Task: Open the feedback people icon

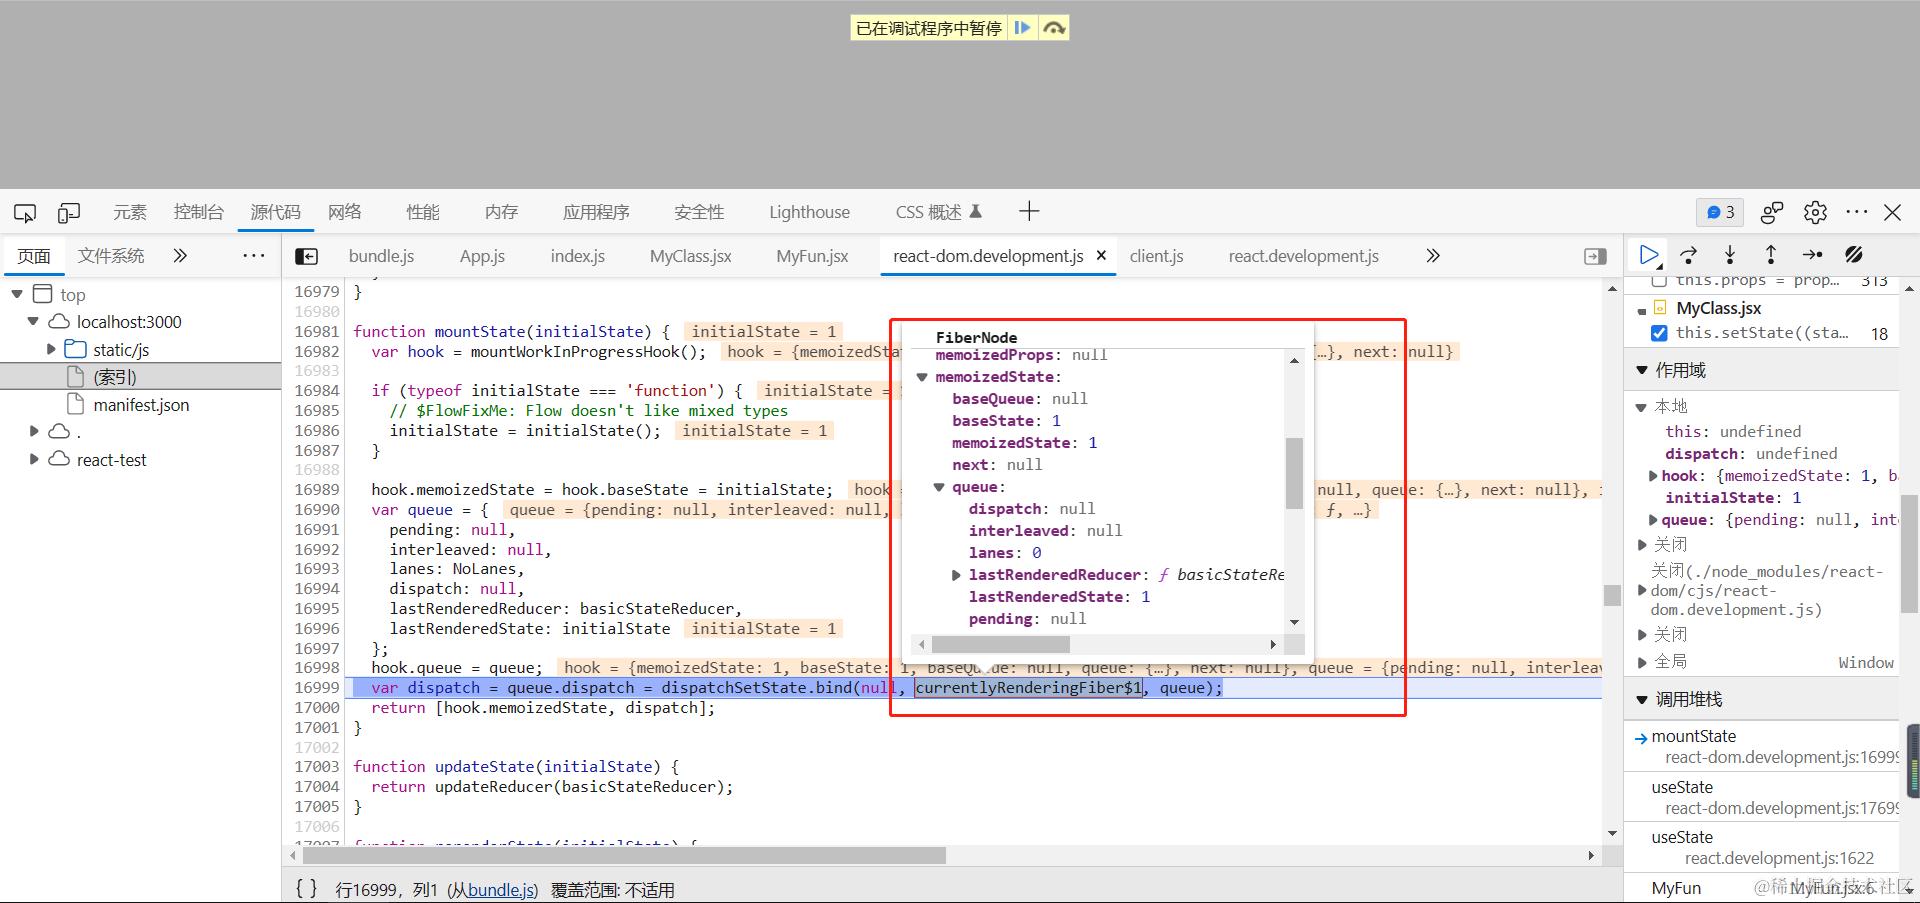Action: (1772, 212)
